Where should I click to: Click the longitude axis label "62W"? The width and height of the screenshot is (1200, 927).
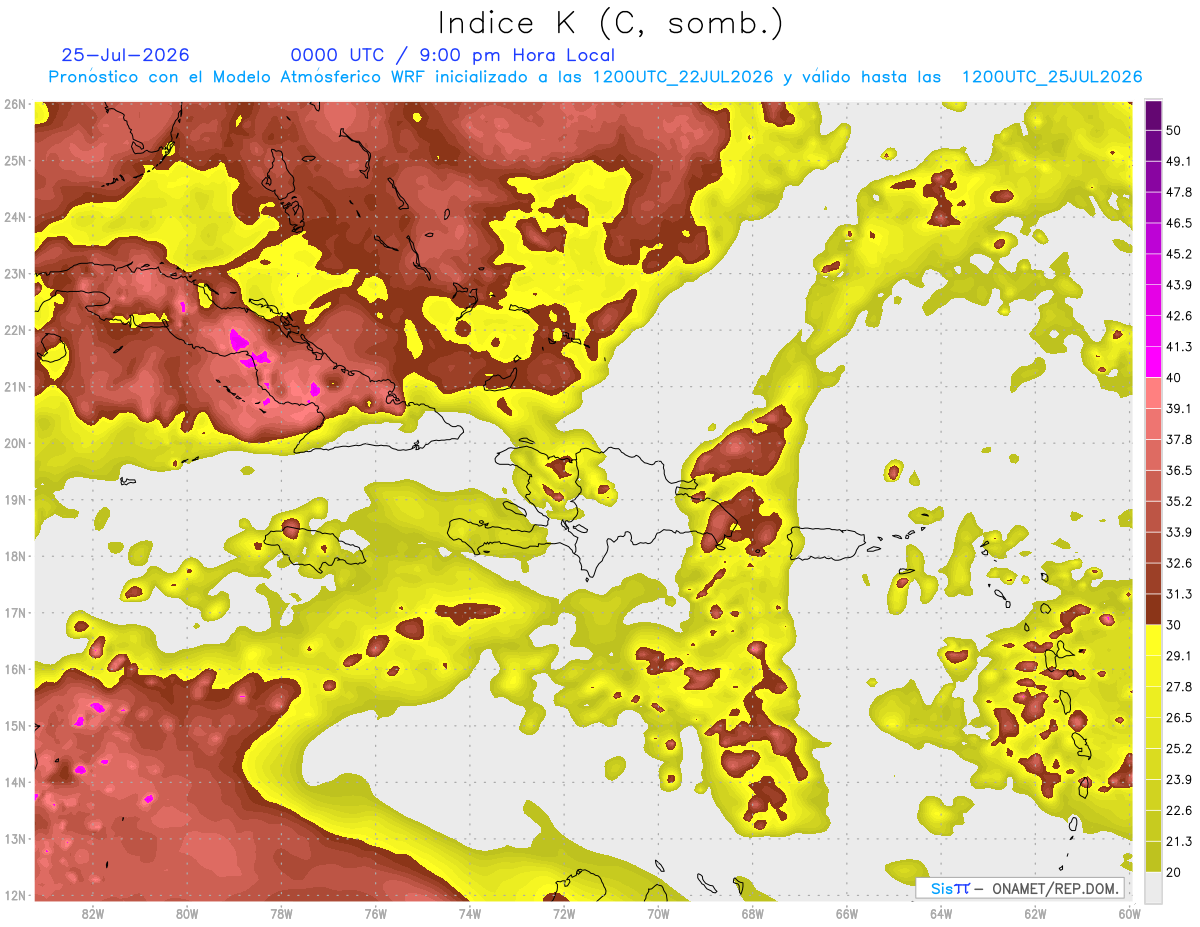tap(1035, 913)
